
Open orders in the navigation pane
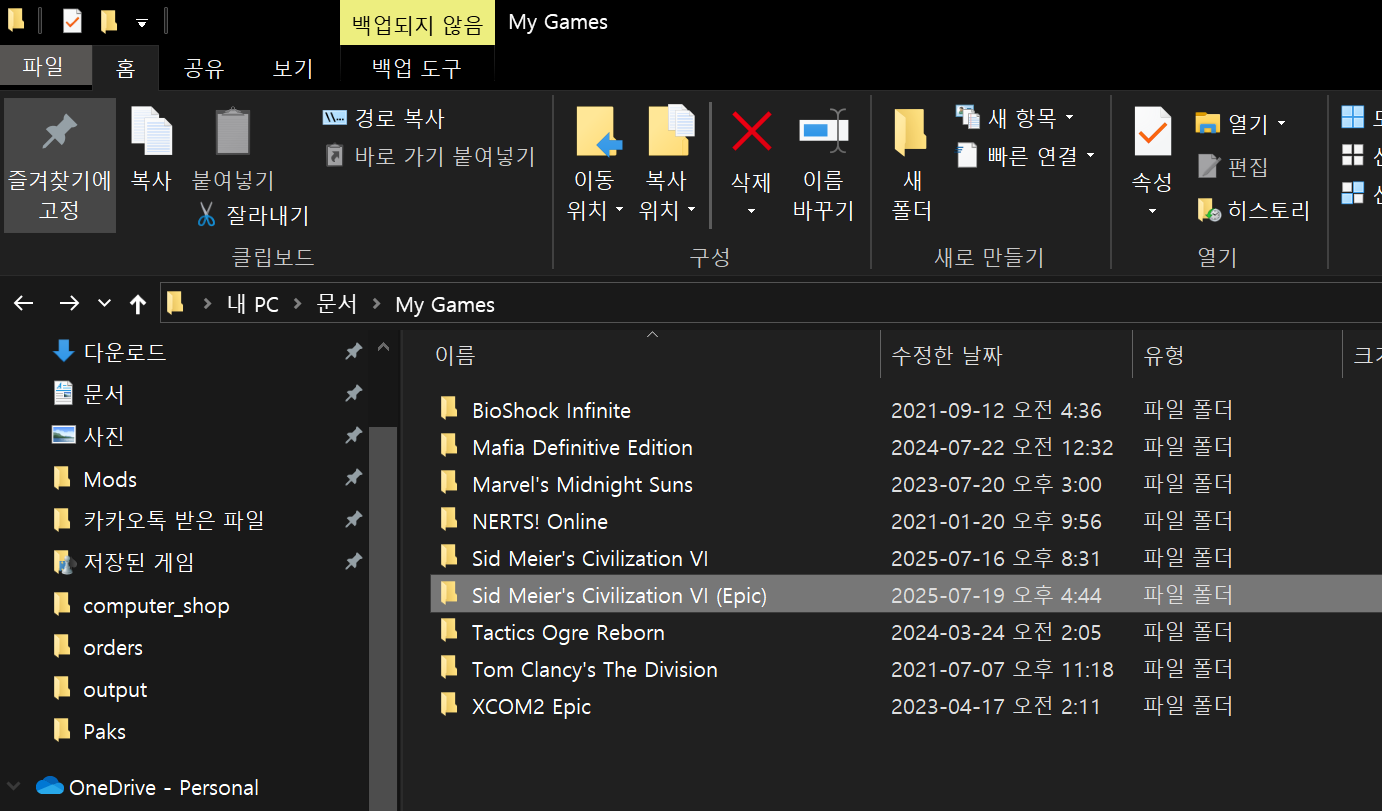click(x=113, y=647)
